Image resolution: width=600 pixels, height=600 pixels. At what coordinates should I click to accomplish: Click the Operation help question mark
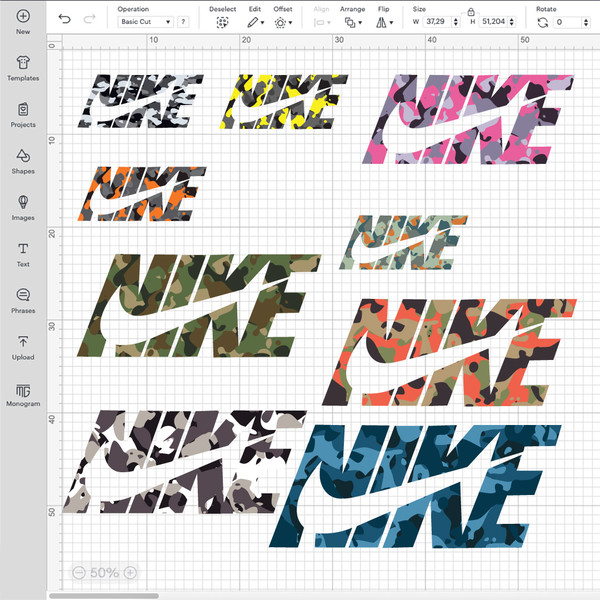click(183, 22)
